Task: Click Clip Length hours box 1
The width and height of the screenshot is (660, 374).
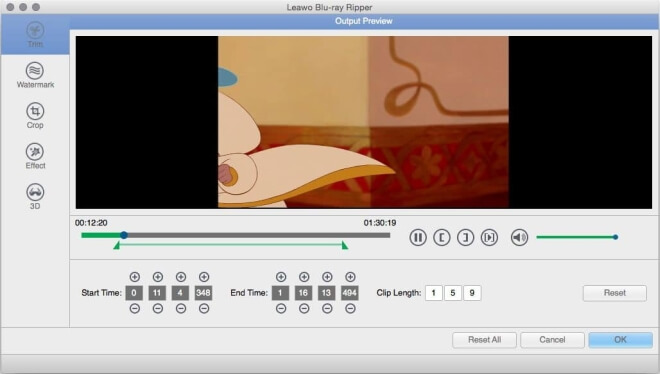Action: tap(434, 293)
